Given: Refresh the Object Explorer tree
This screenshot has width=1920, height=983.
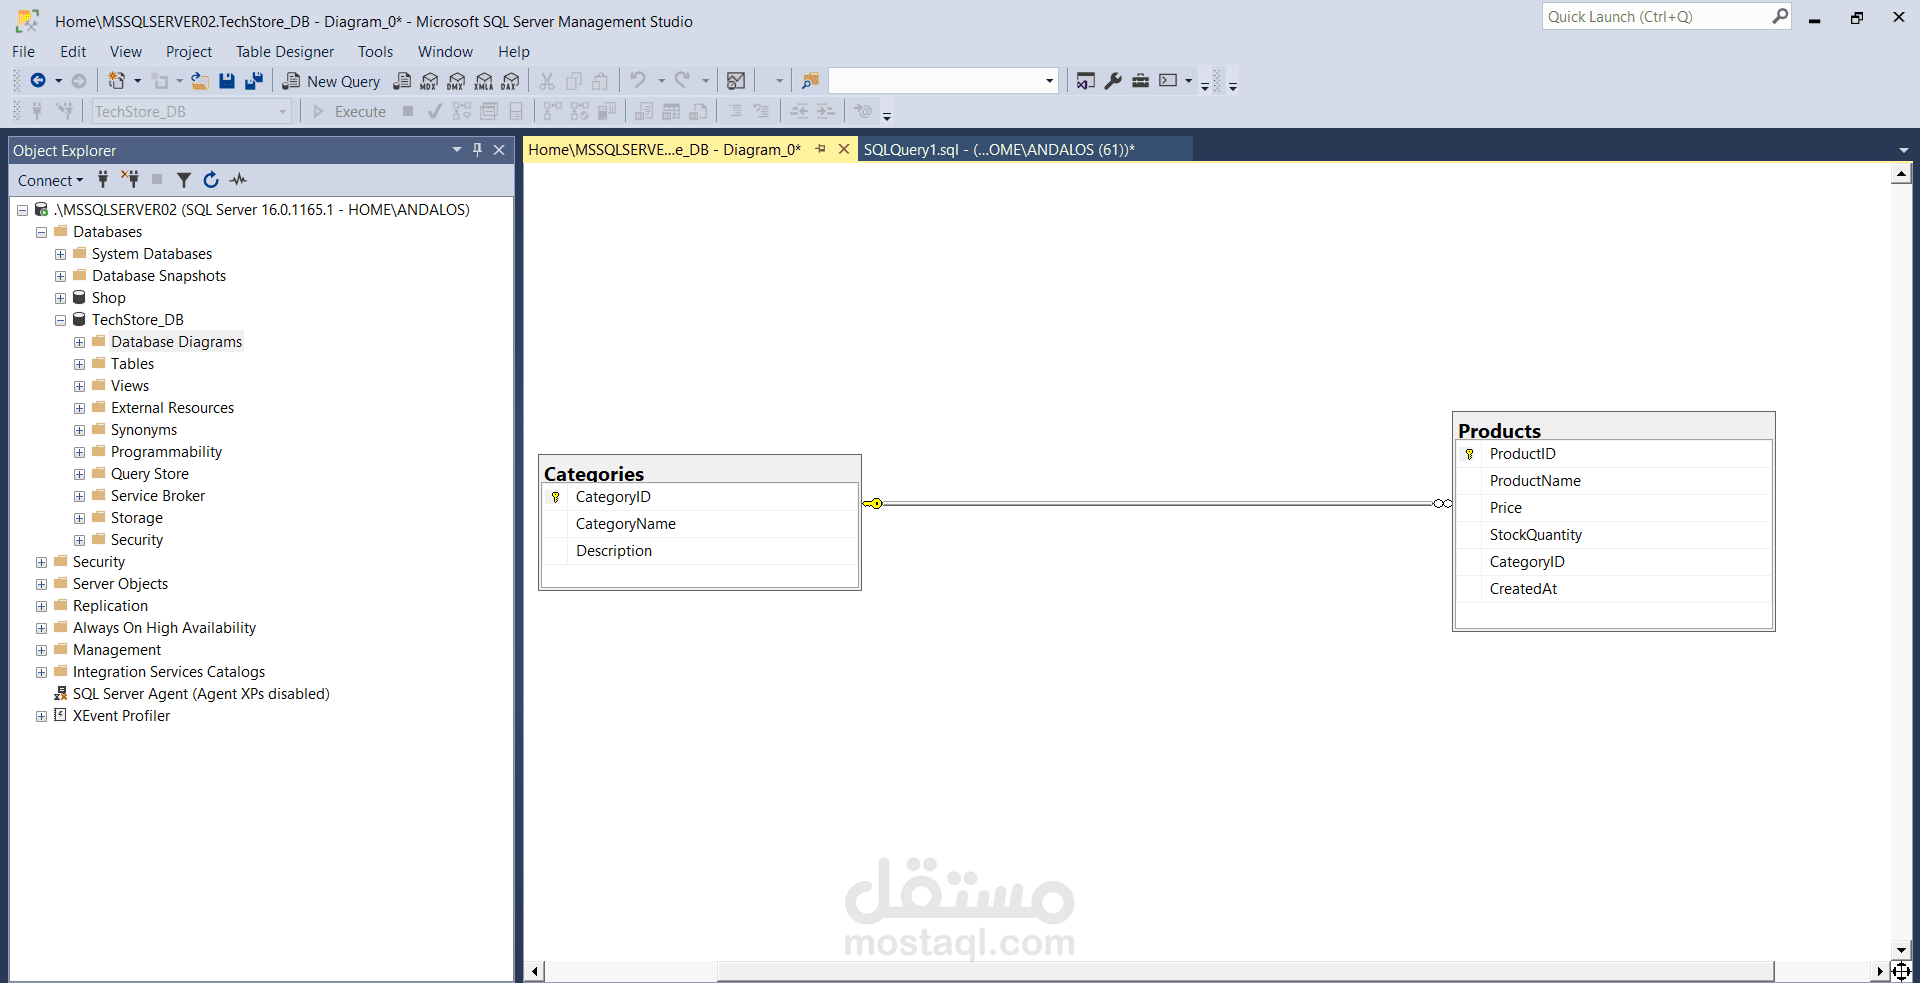Looking at the screenshot, I should click(x=211, y=180).
